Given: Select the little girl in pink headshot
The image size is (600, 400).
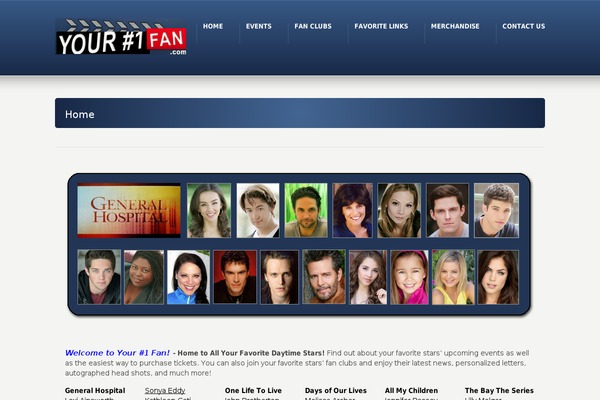Looking at the screenshot, I should pos(411,277).
